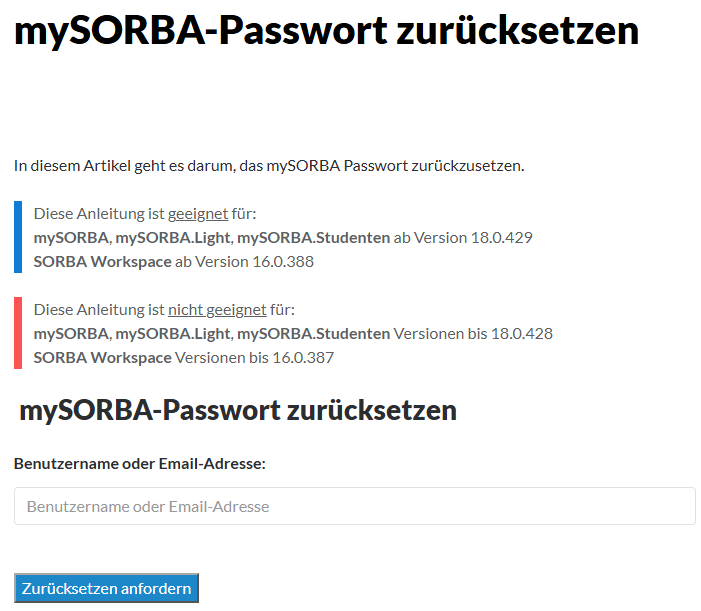Click mySORBA.Studenten in the blue note
701x611 pixels.
(313, 238)
